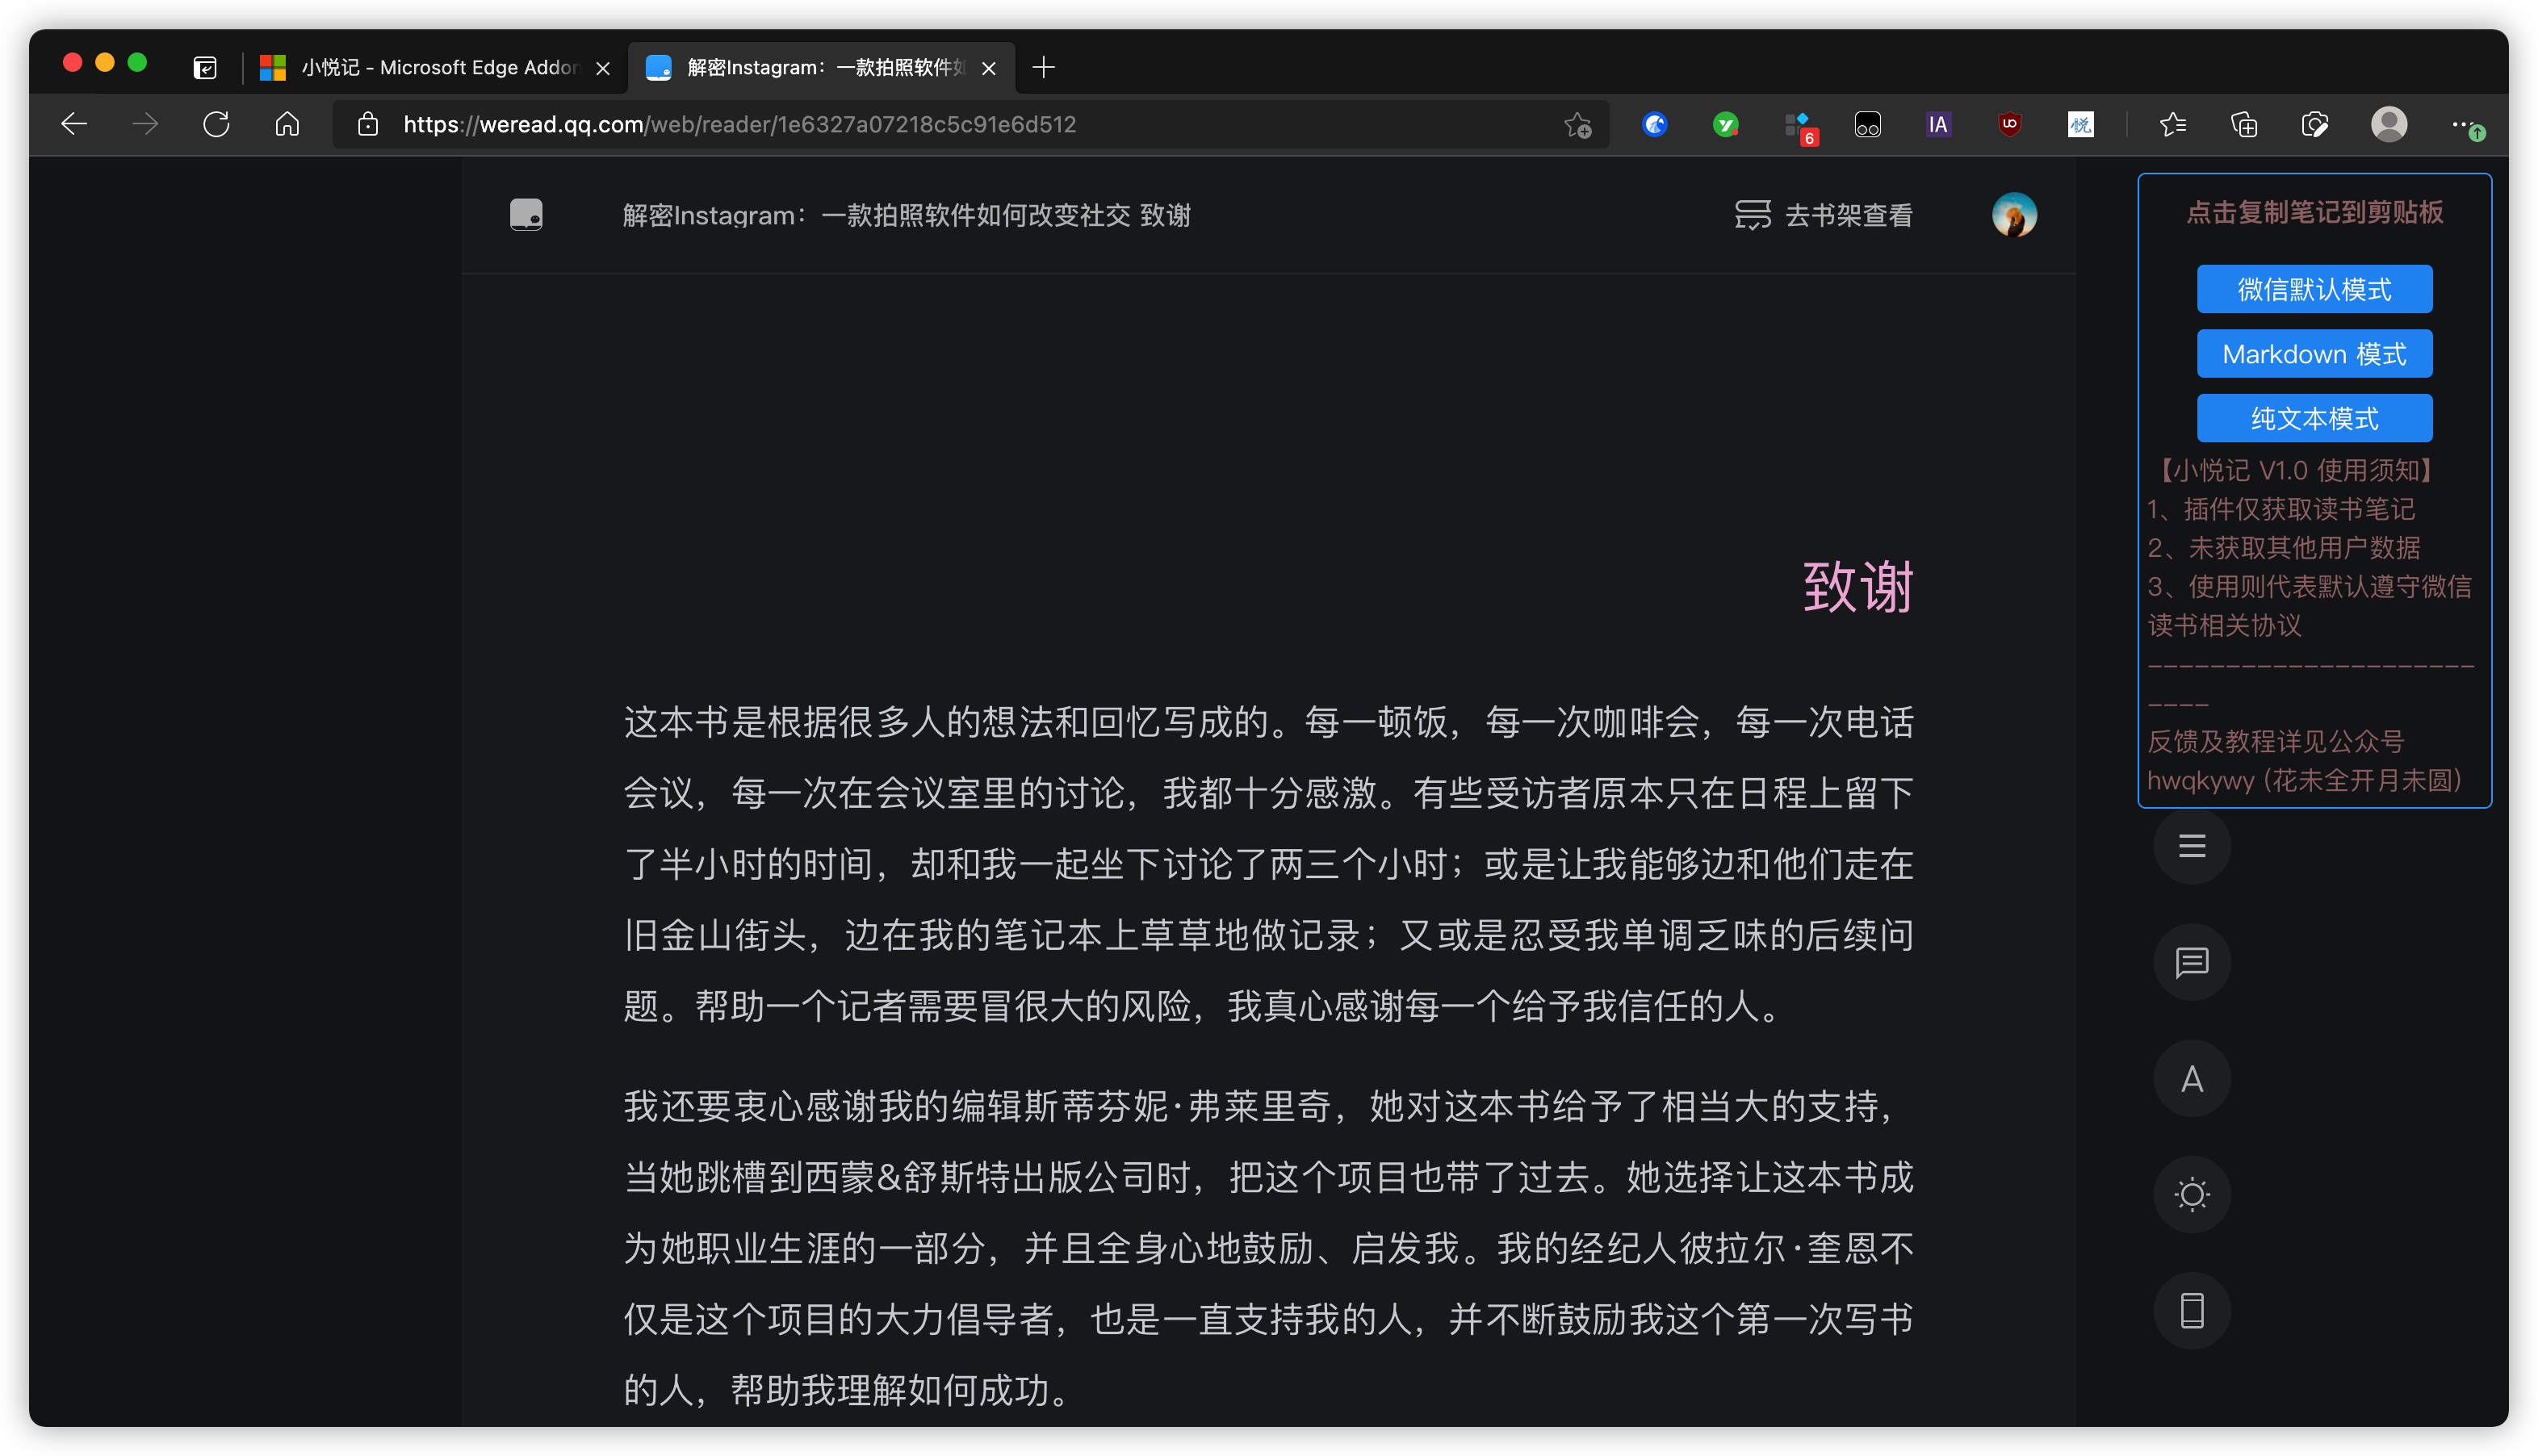Click the address bar URL field

click(900, 125)
